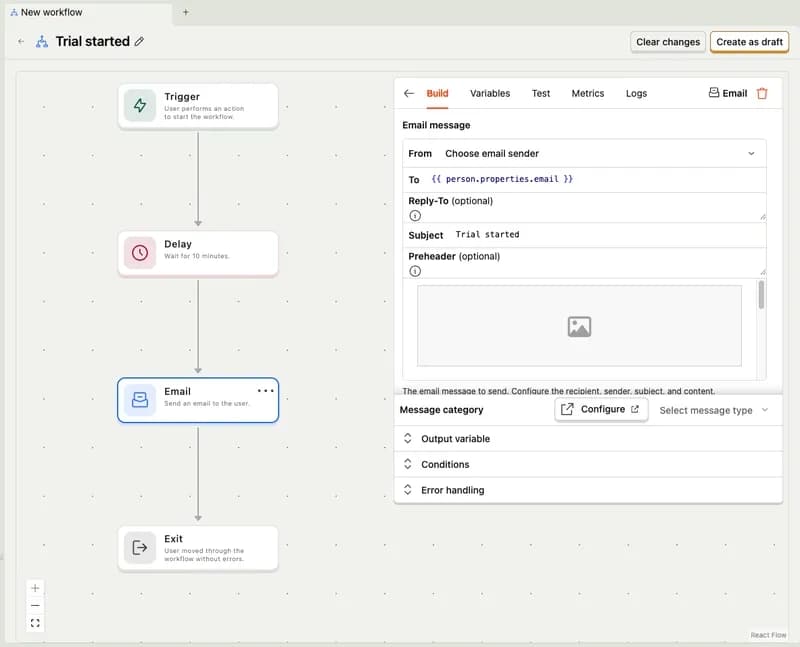Select the envelope icon on the Email node

click(140, 400)
